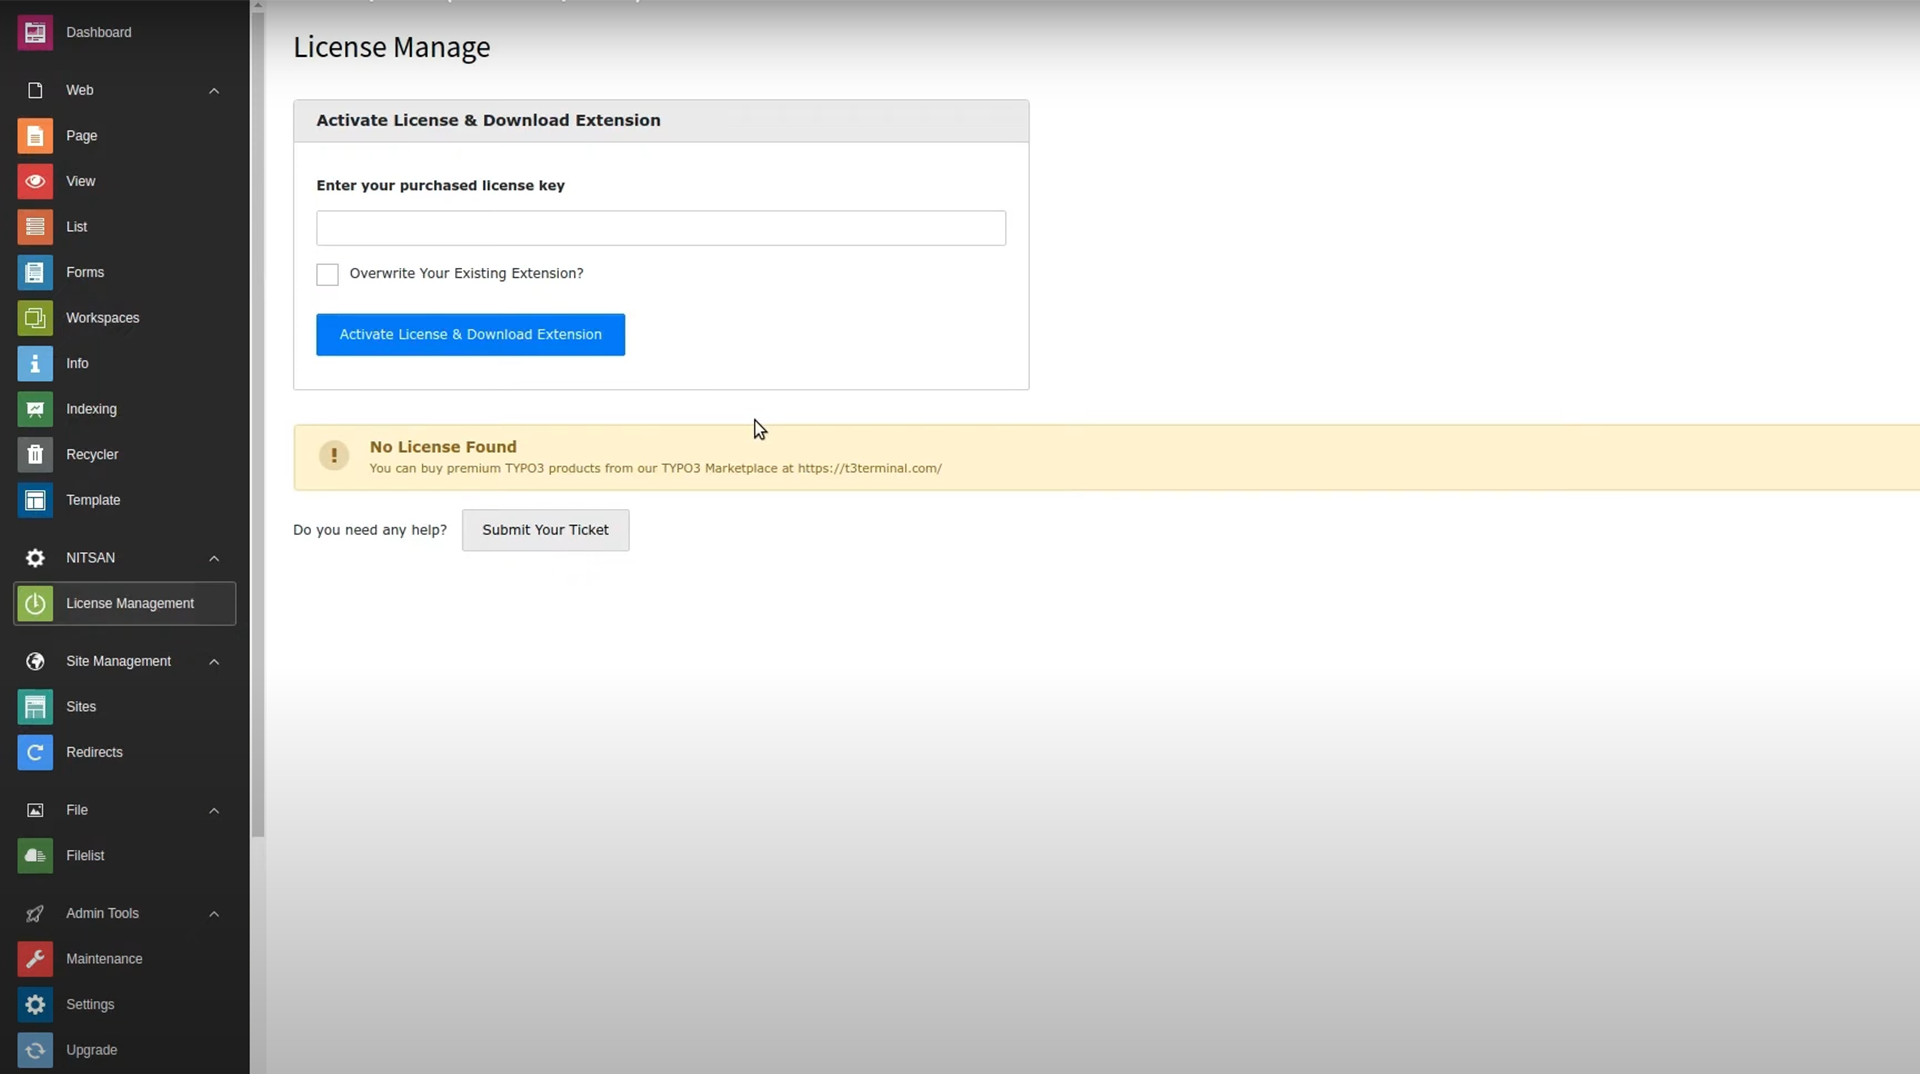Enable Overwrite Your Existing Extension checkbox

tap(327, 275)
